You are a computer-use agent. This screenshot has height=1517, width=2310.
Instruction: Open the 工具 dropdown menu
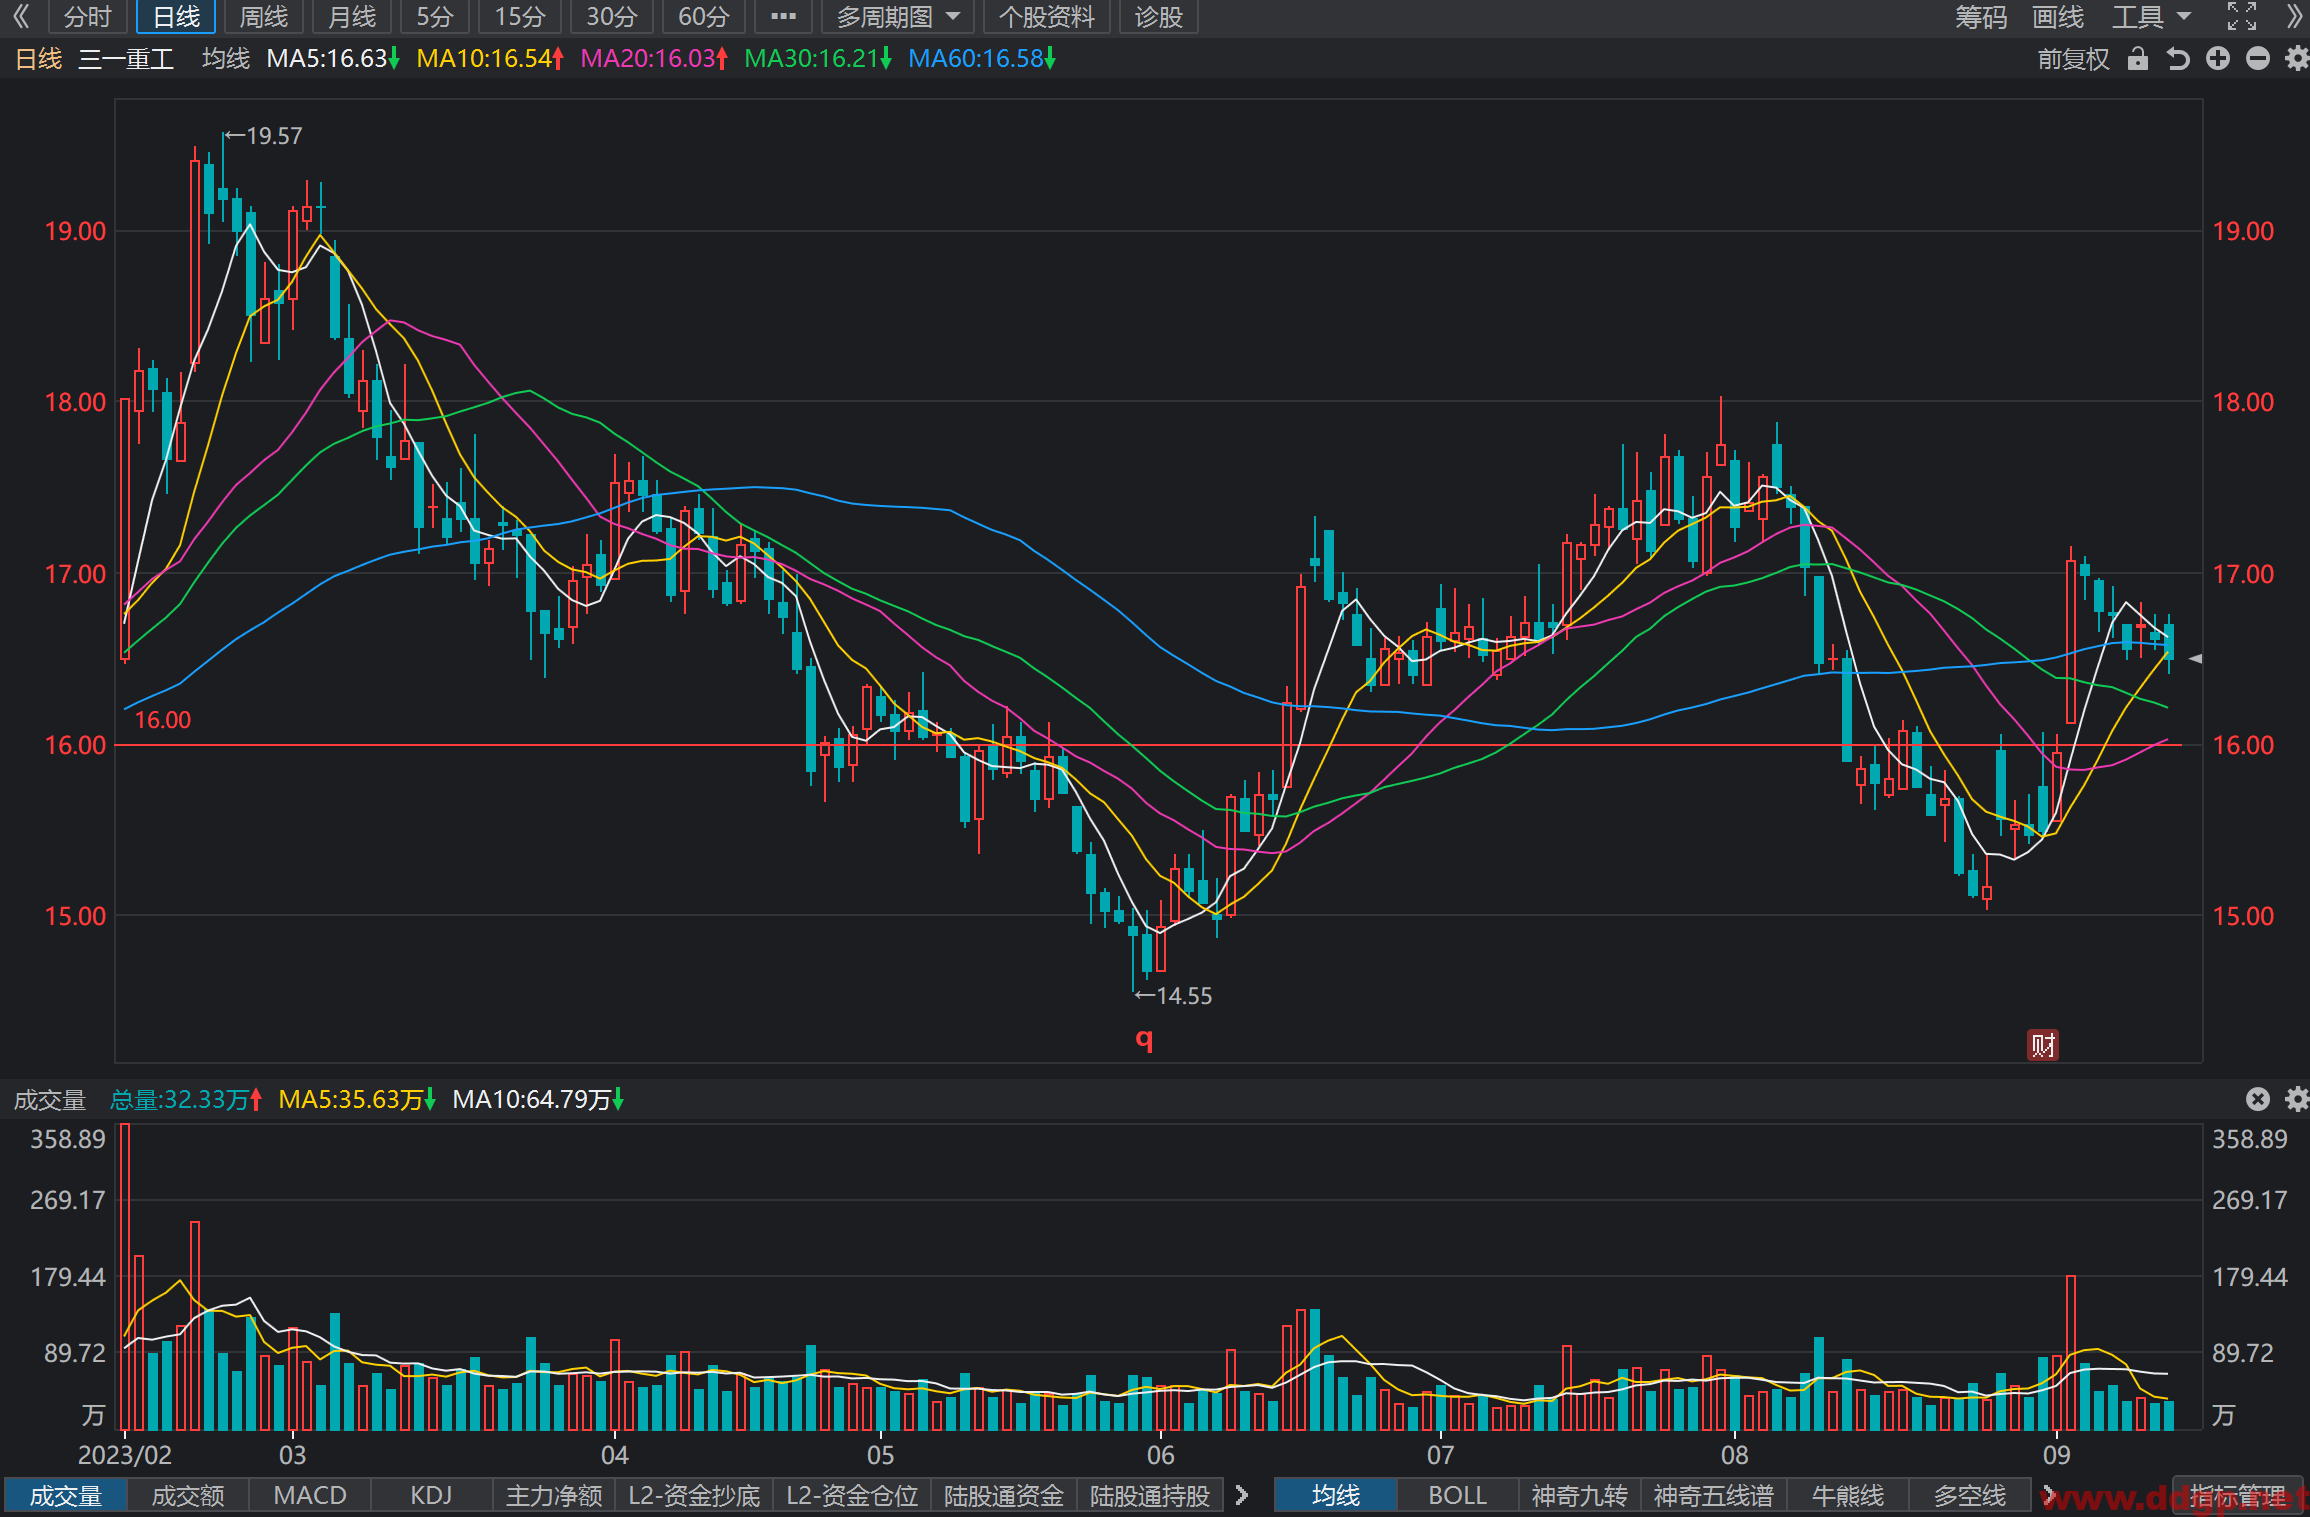point(2151,17)
